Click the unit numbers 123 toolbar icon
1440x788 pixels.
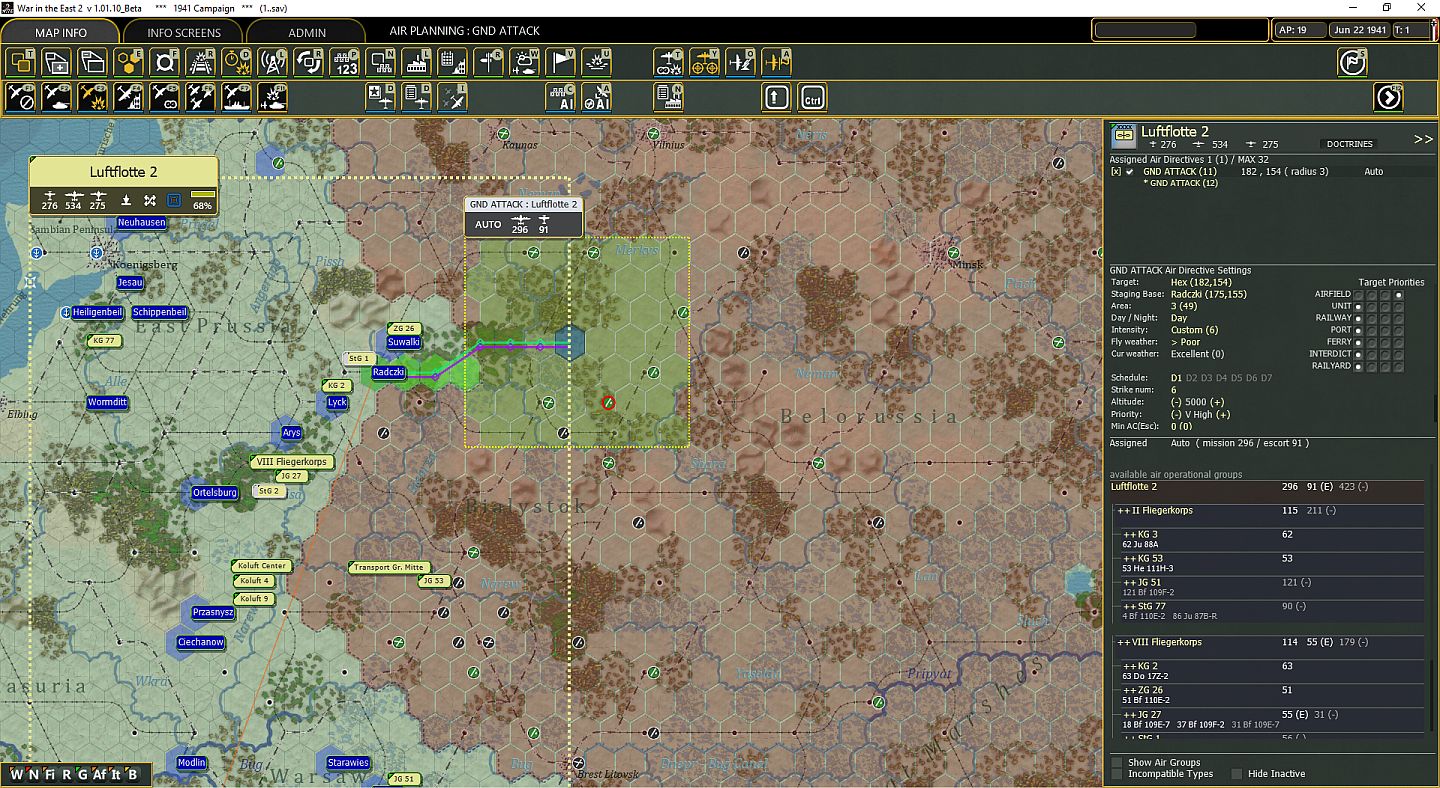345,62
